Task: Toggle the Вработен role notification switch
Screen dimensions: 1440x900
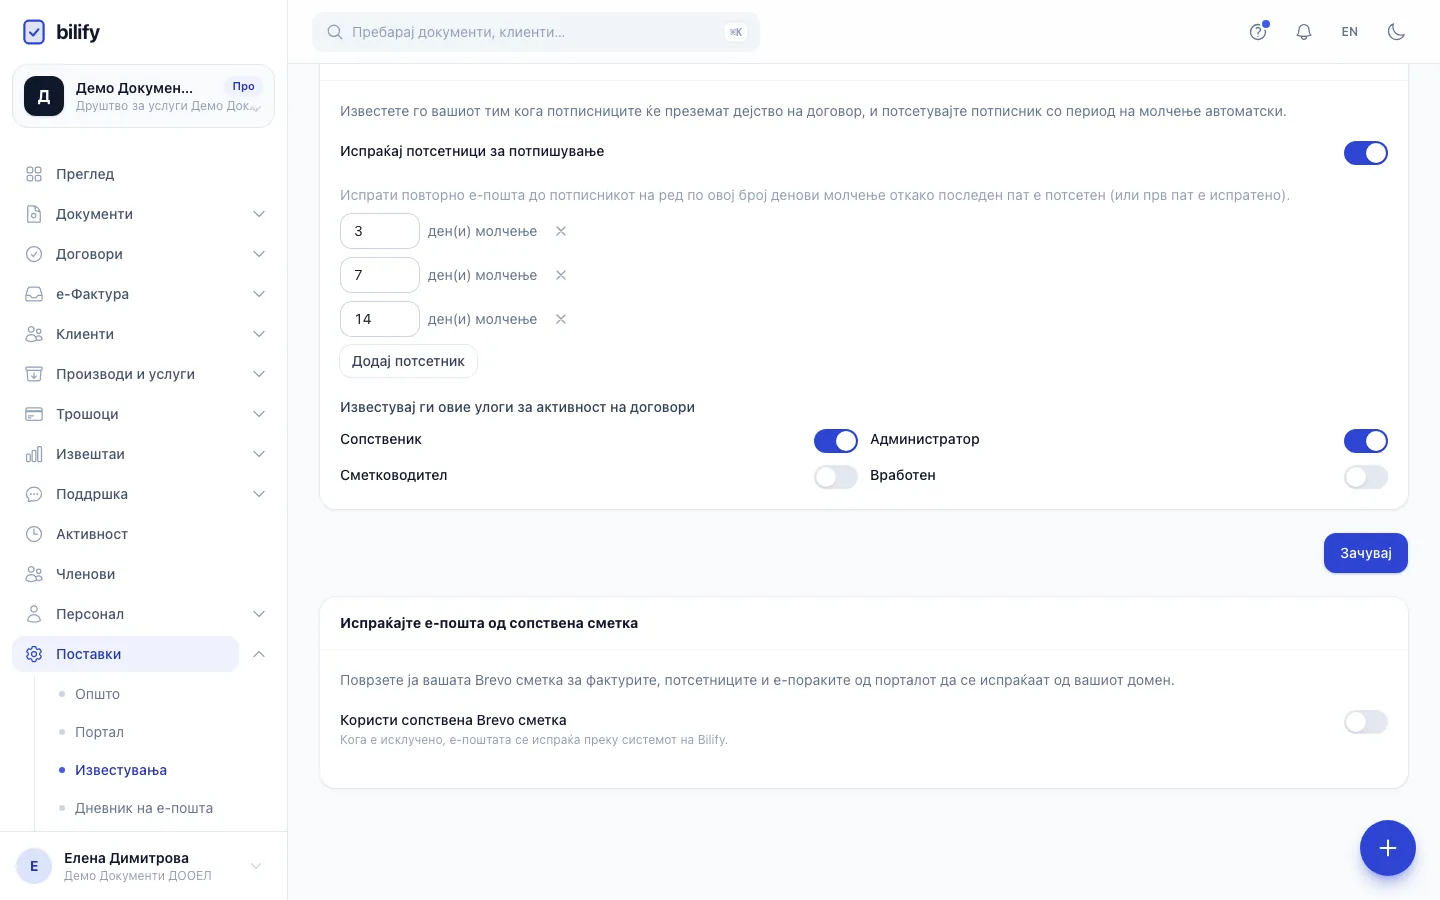Action: click(1366, 477)
